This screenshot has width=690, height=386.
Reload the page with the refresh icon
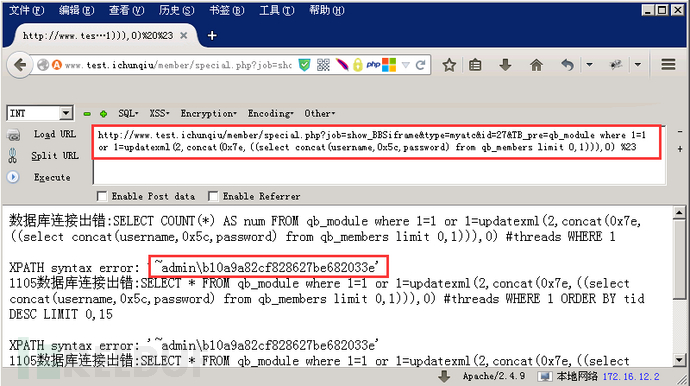pos(420,65)
